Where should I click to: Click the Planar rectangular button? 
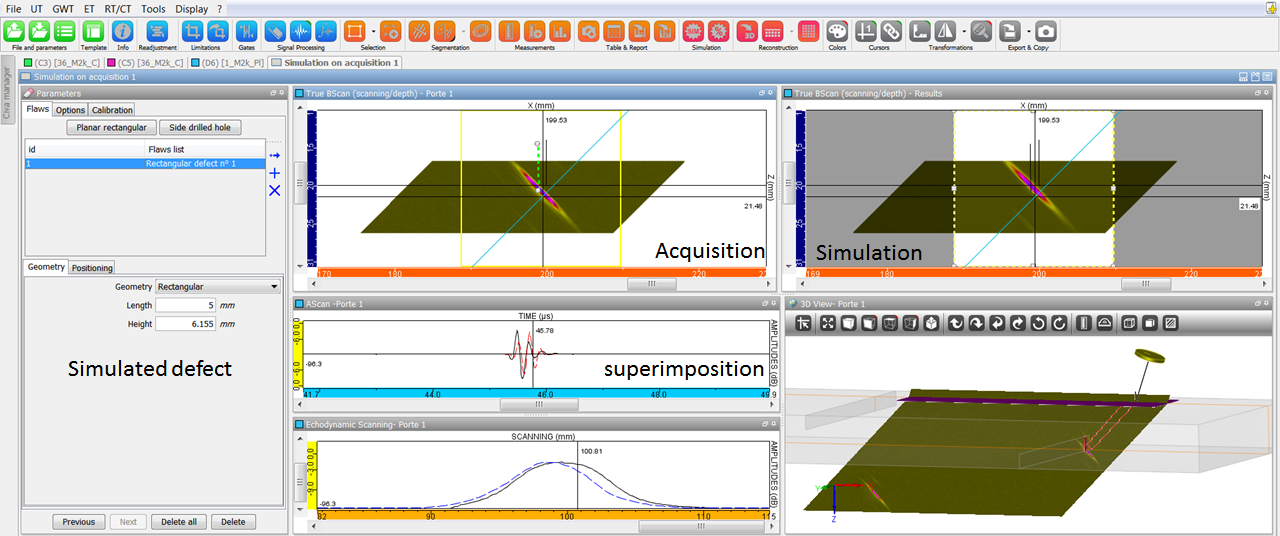click(112, 127)
